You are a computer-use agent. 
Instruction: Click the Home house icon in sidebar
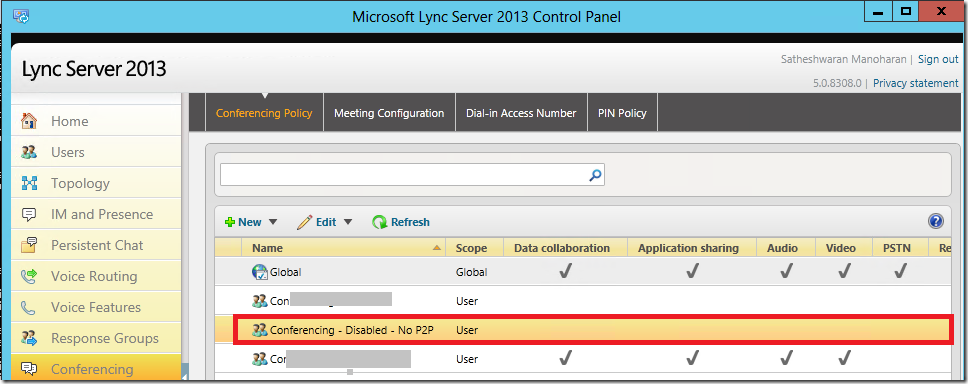click(x=29, y=121)
